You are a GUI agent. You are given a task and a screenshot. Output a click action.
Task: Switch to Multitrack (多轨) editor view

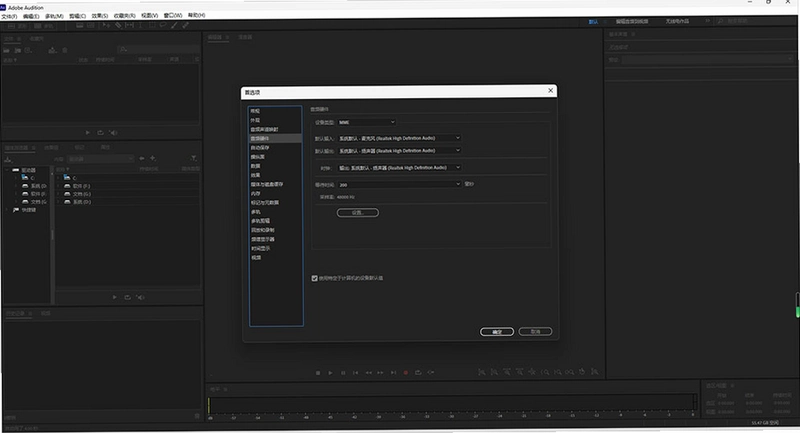tap(43, 26)
